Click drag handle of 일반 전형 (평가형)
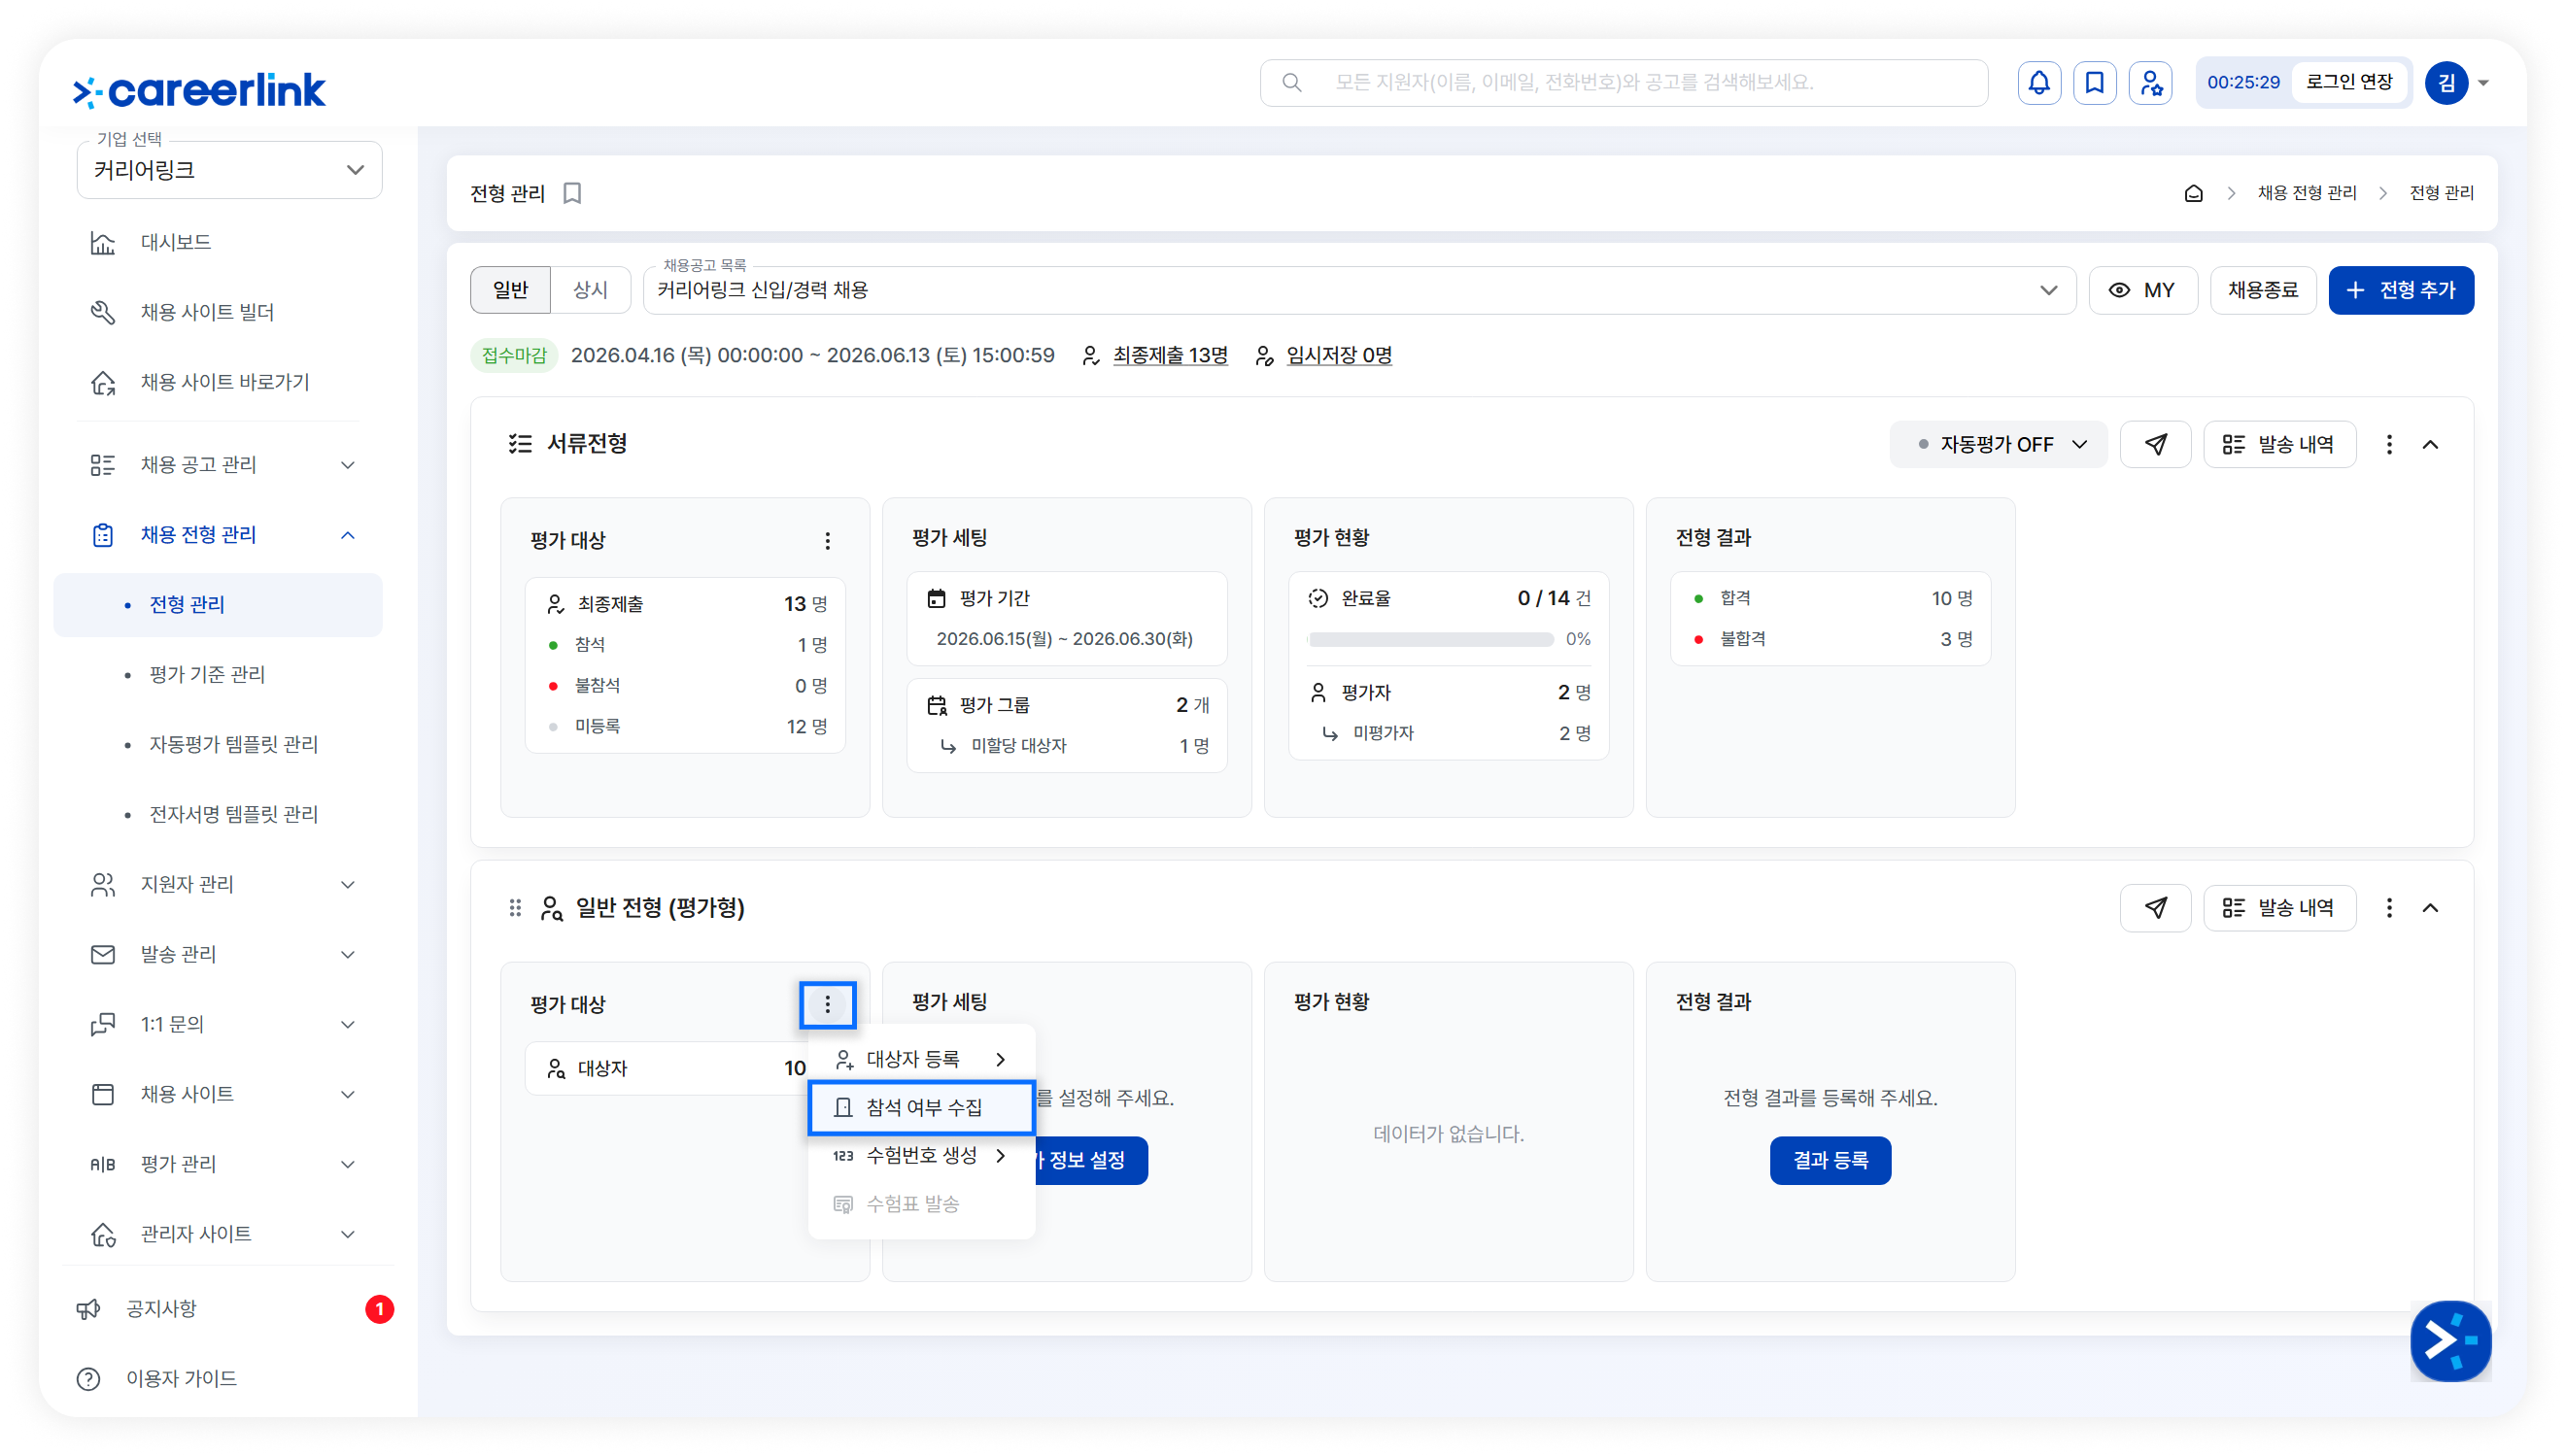 (515, 908)
